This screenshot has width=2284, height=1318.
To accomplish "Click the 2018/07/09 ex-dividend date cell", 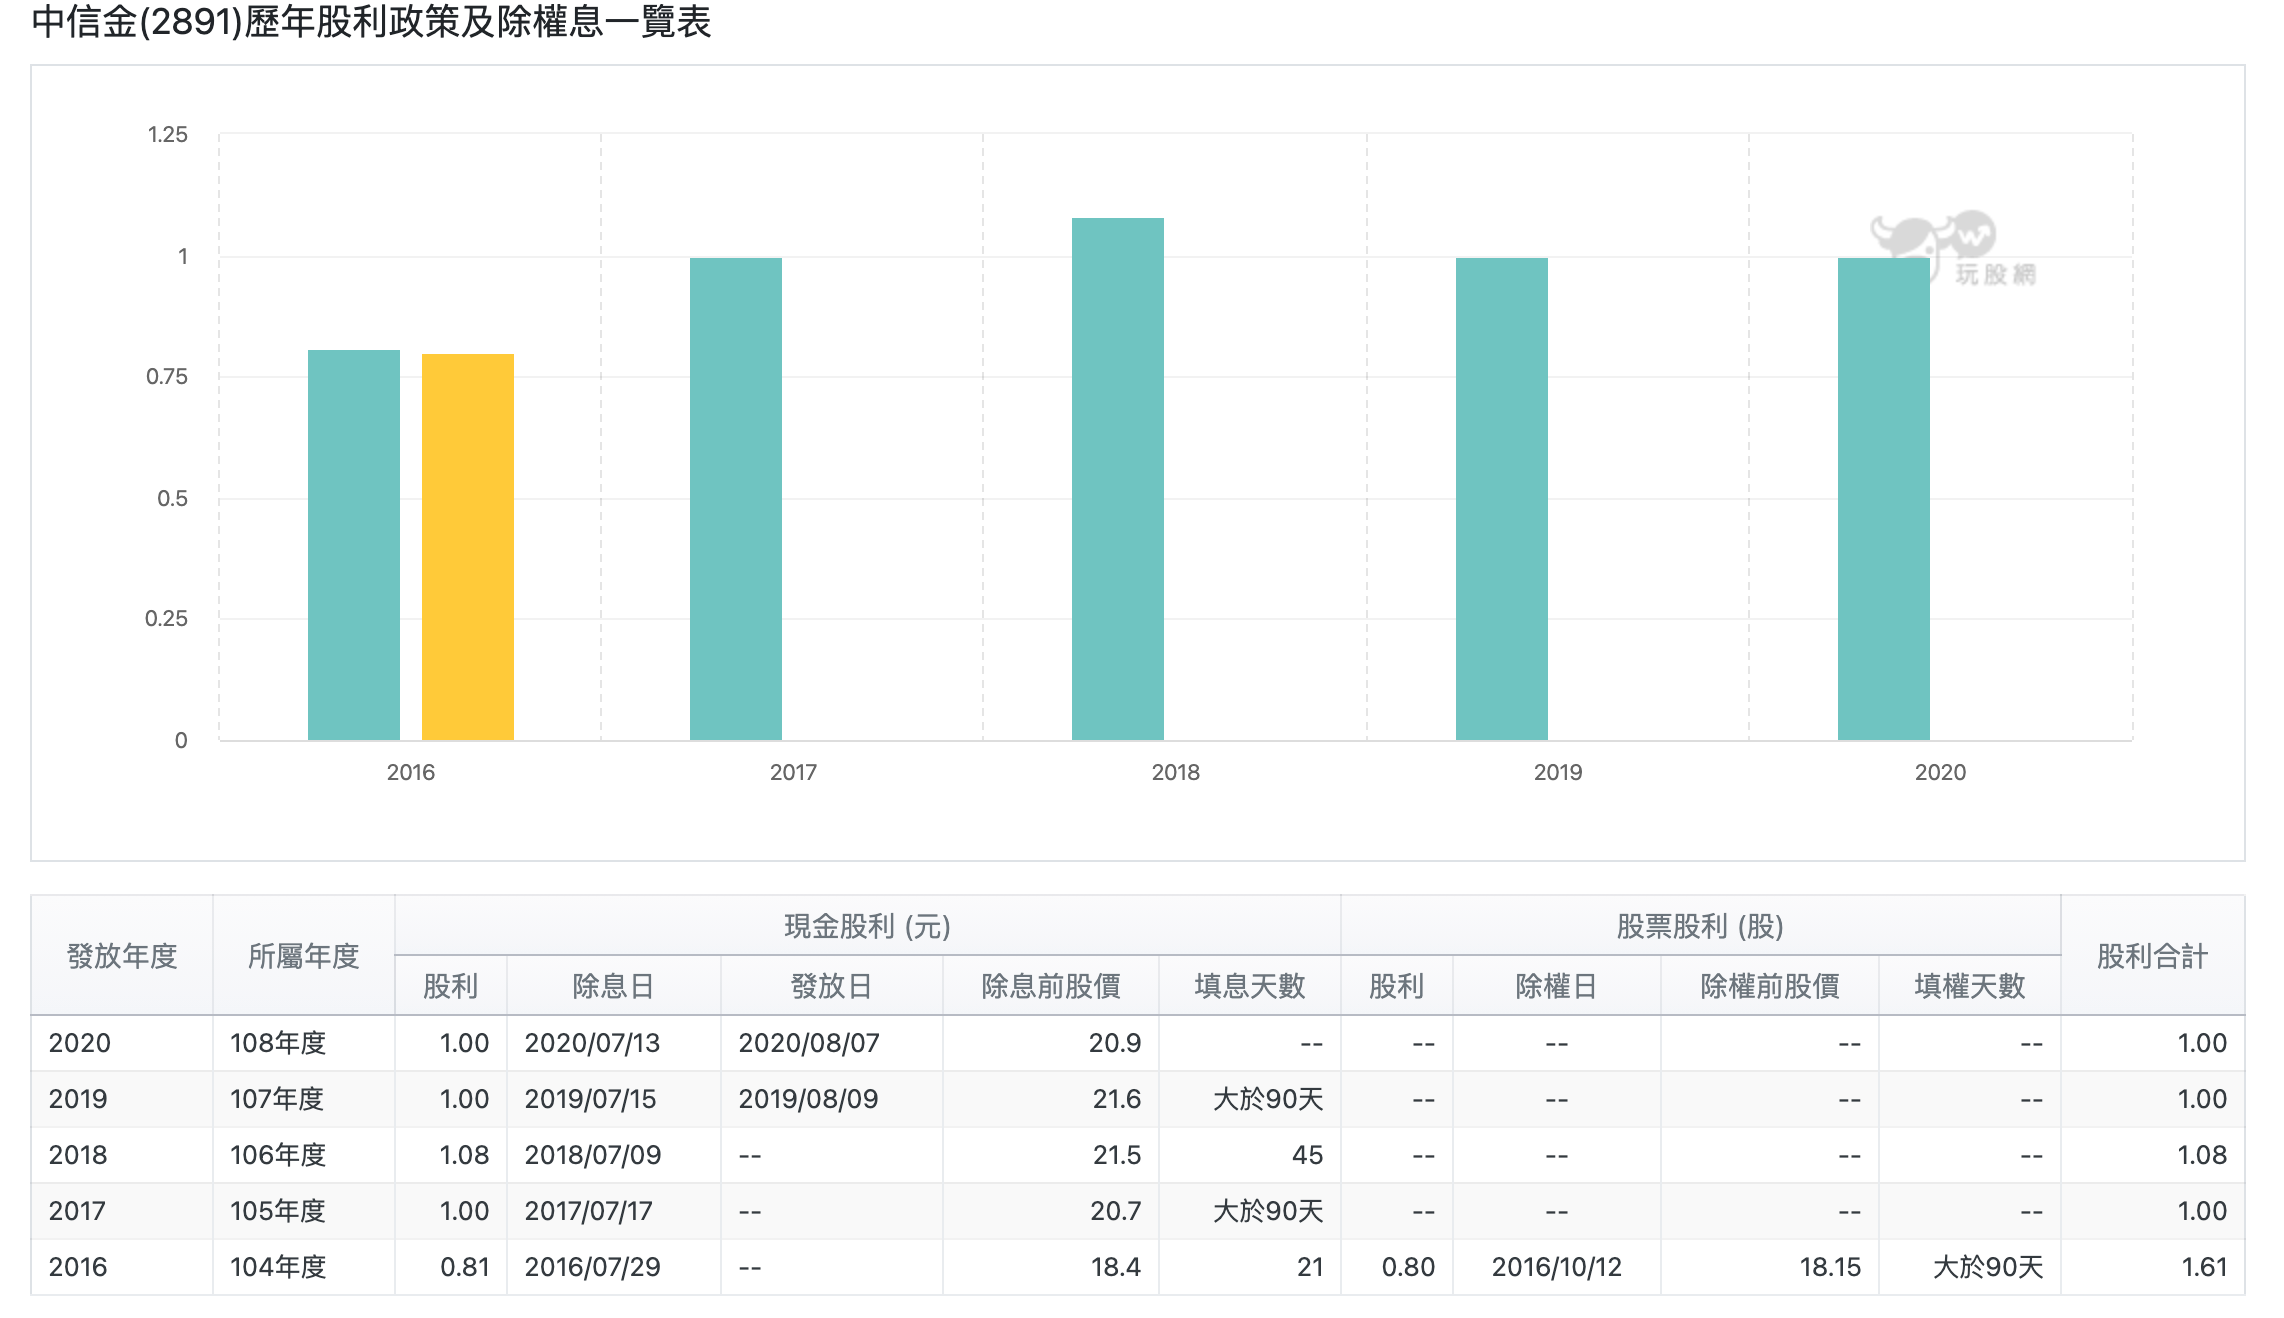I will [x=593, y=1155].
